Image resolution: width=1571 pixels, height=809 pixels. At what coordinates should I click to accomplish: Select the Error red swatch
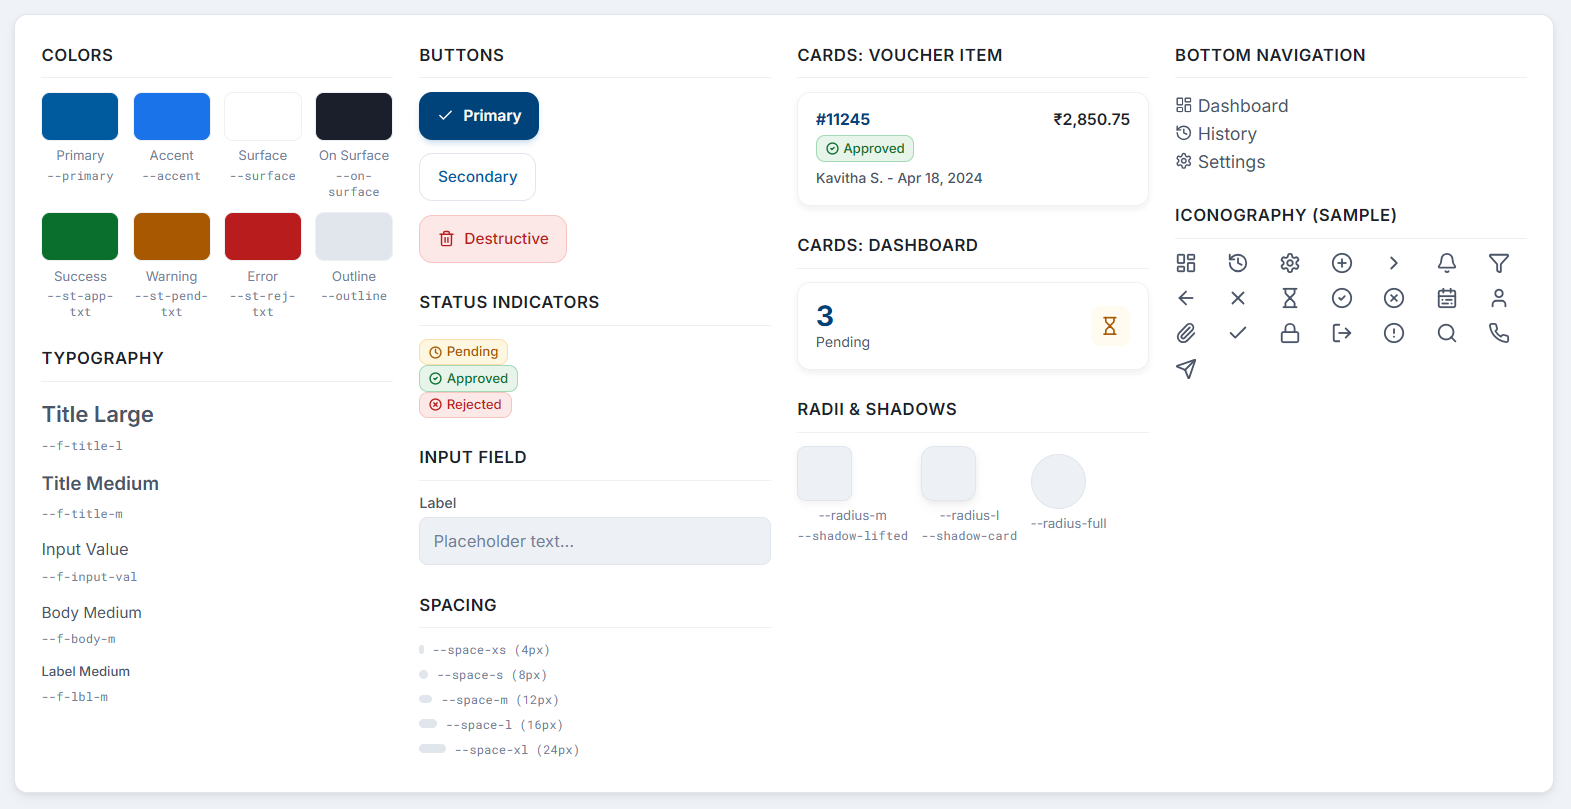click(x=263, y=237)
